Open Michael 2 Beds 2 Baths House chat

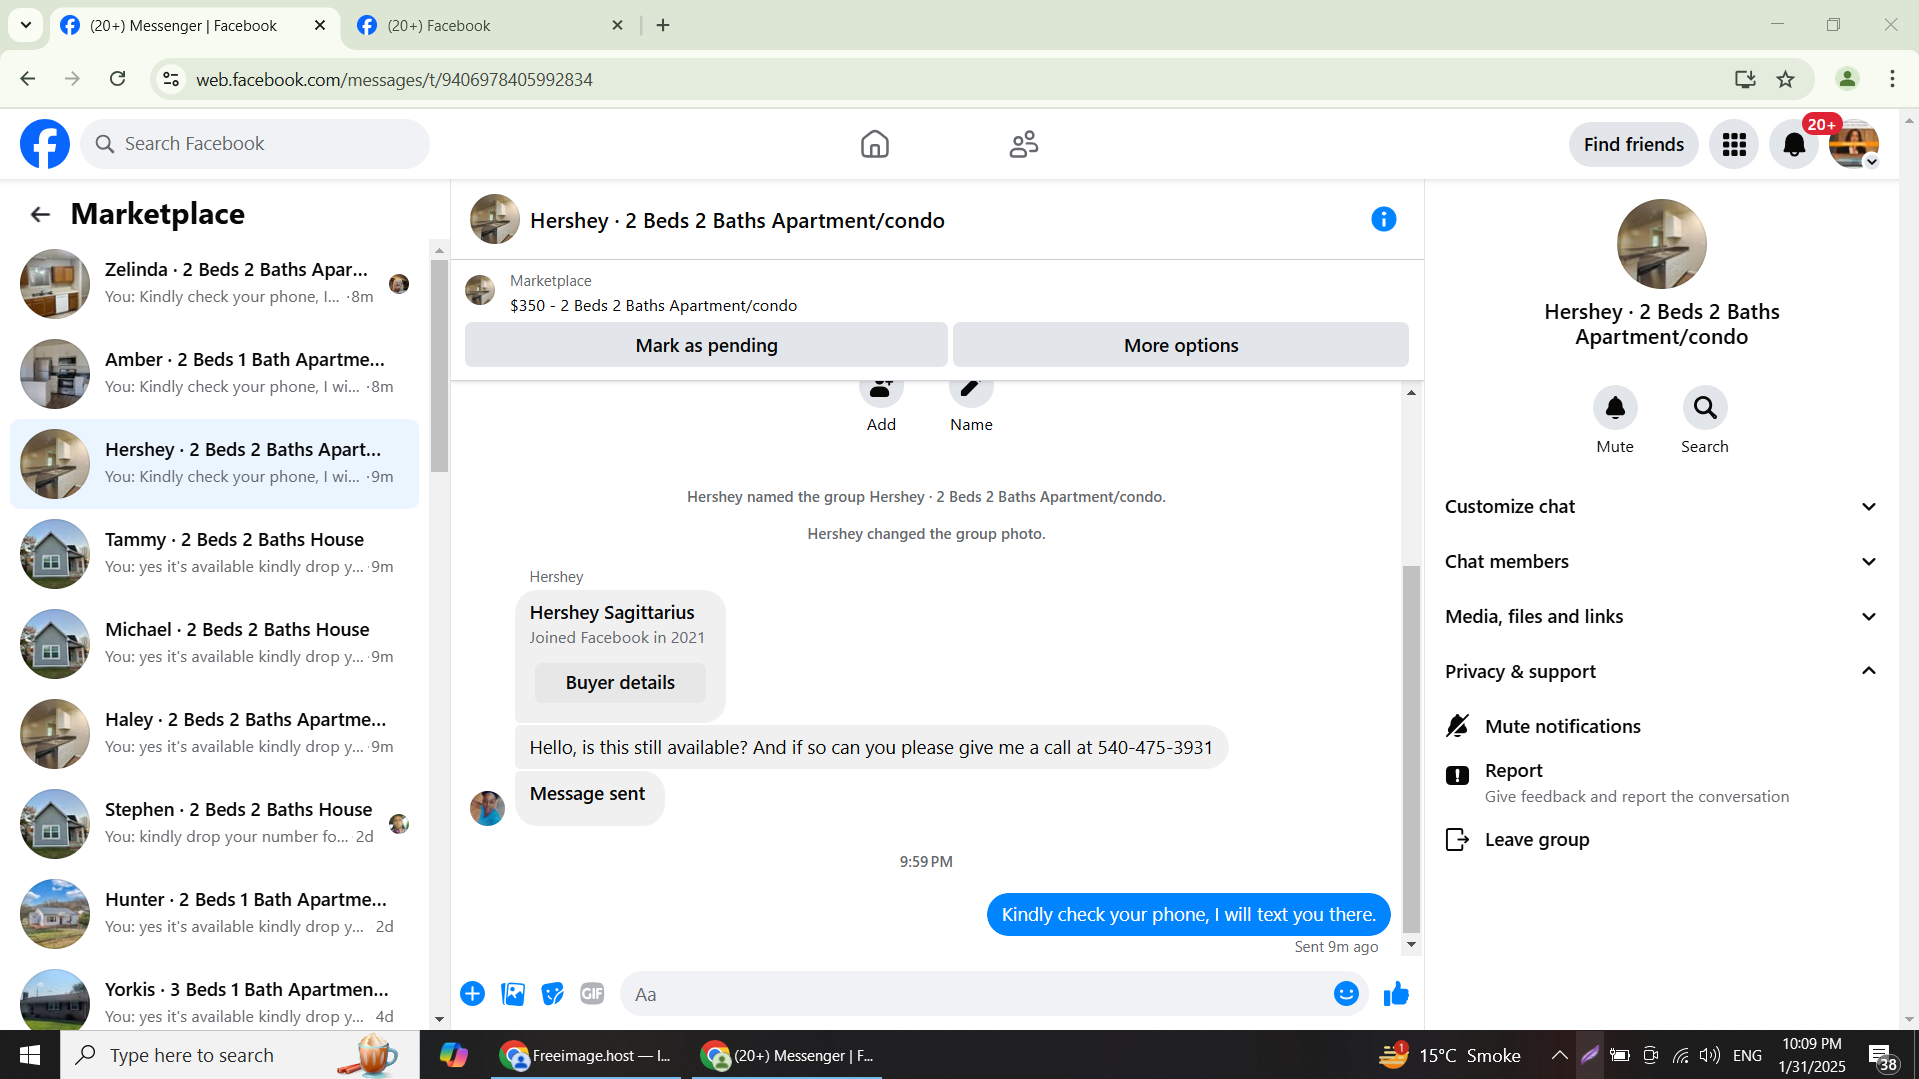(215, 644)
